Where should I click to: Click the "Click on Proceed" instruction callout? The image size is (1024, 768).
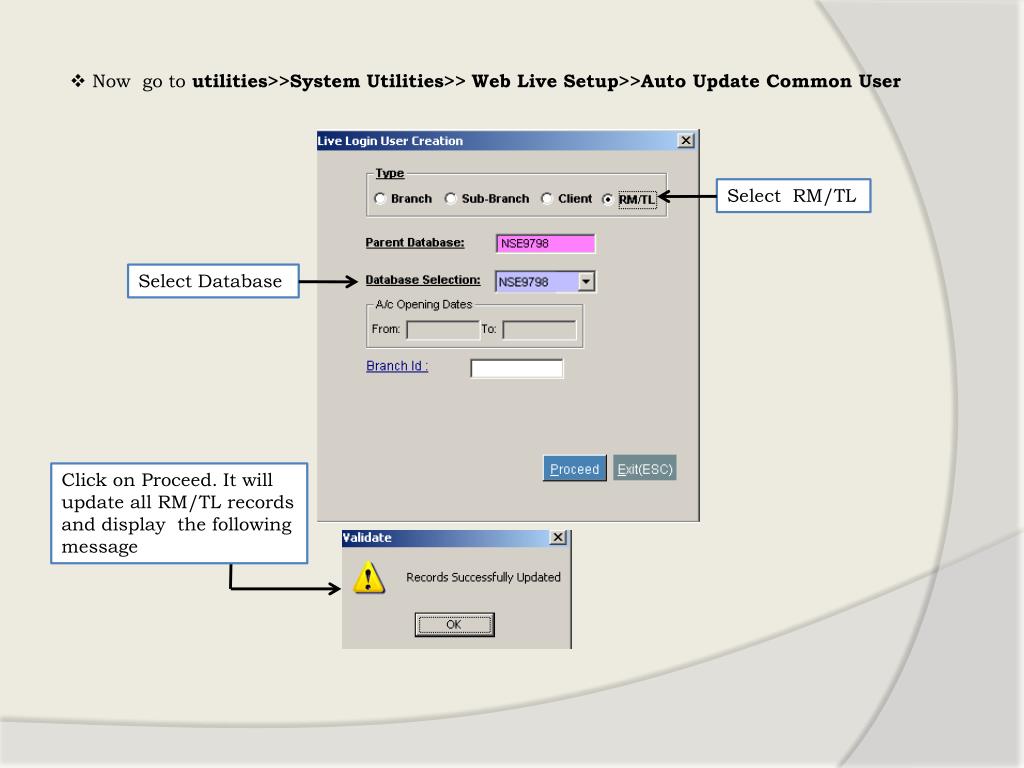[178, 513]
